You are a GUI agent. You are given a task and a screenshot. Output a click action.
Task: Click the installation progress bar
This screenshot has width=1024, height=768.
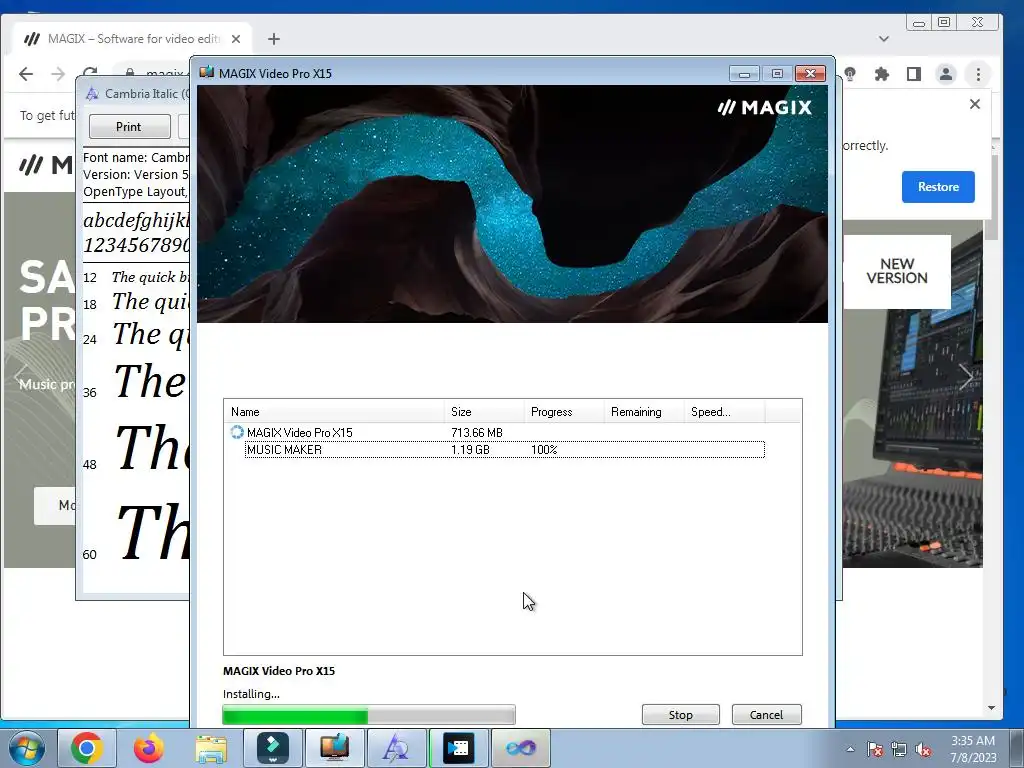369,714
